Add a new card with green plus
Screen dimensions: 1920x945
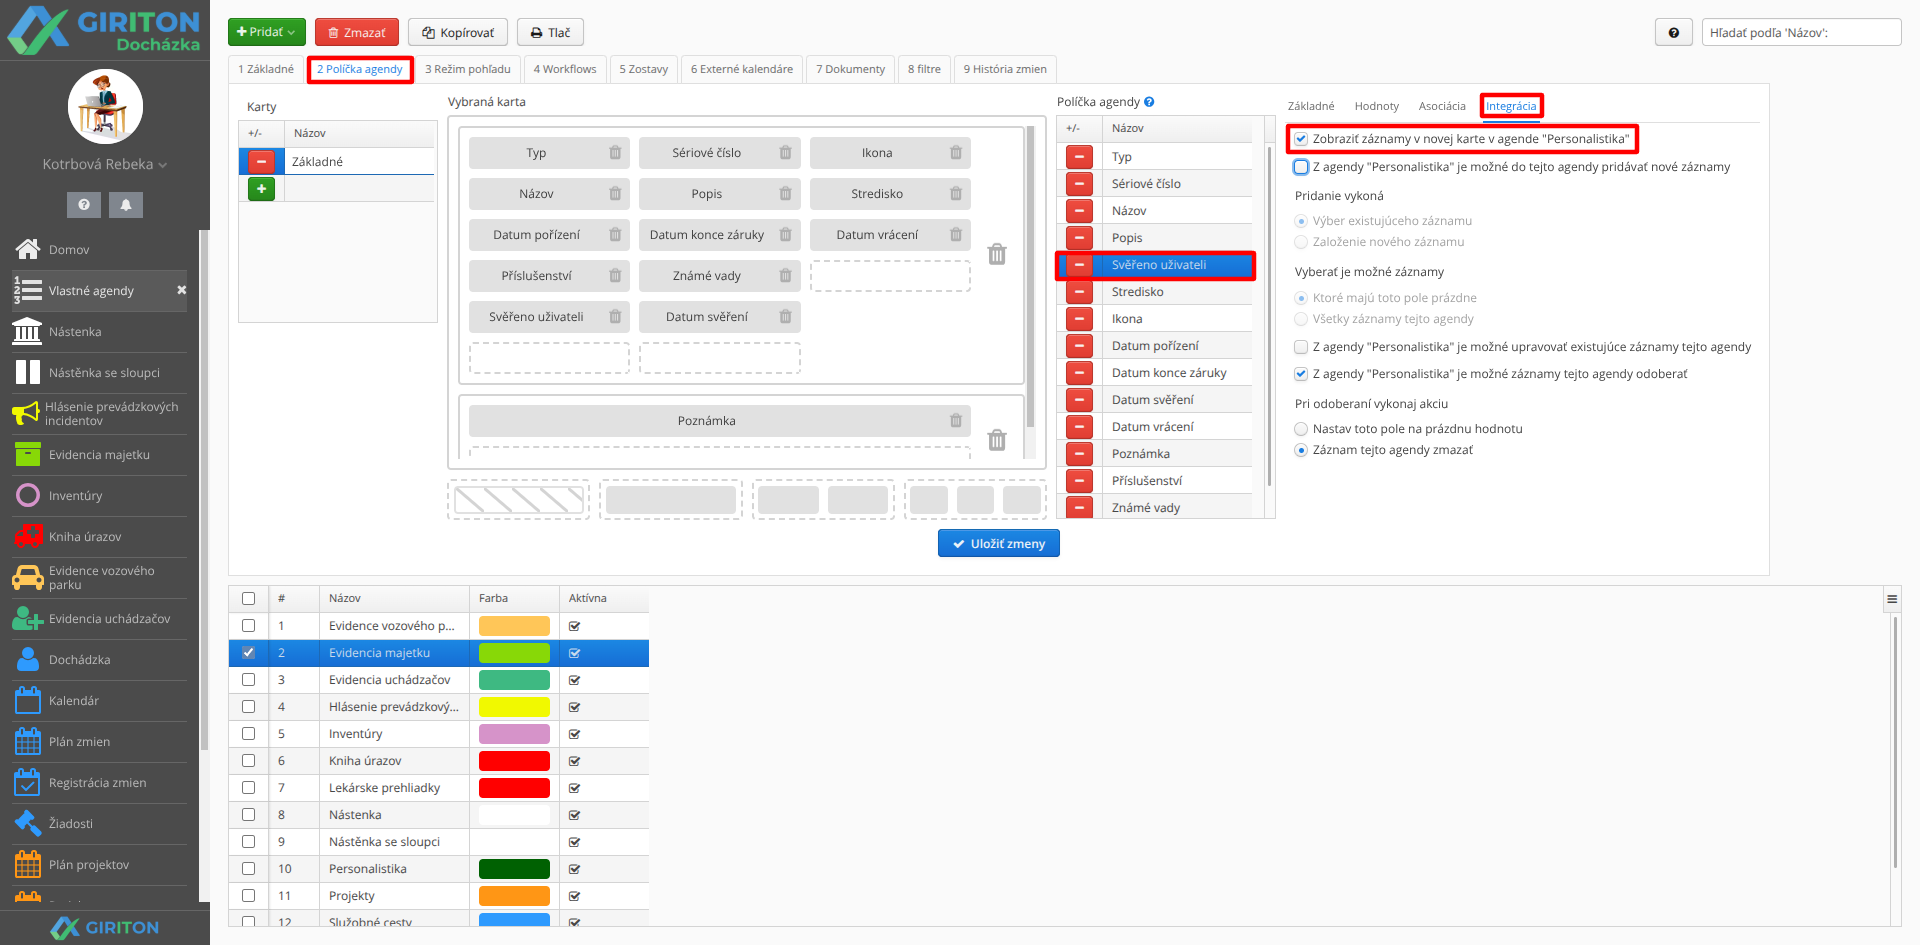coord(261,188)
